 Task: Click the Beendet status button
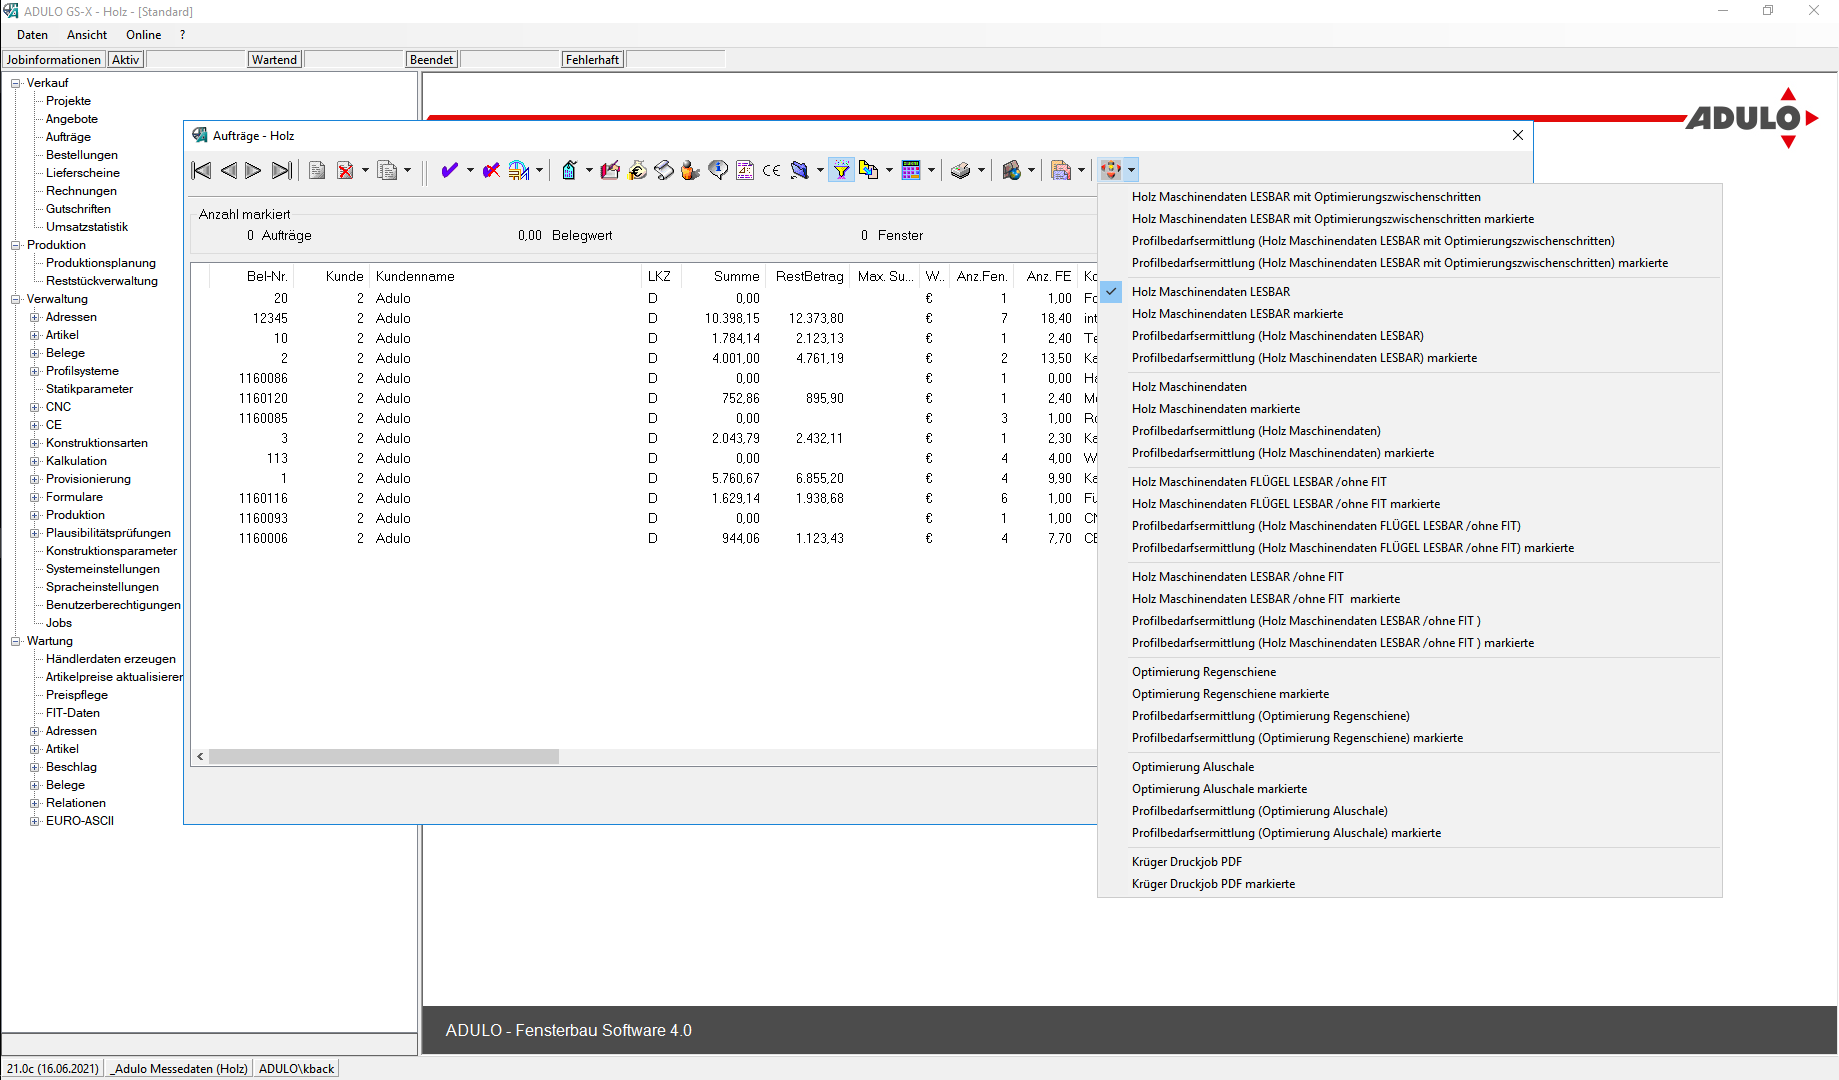click(431, 60)
